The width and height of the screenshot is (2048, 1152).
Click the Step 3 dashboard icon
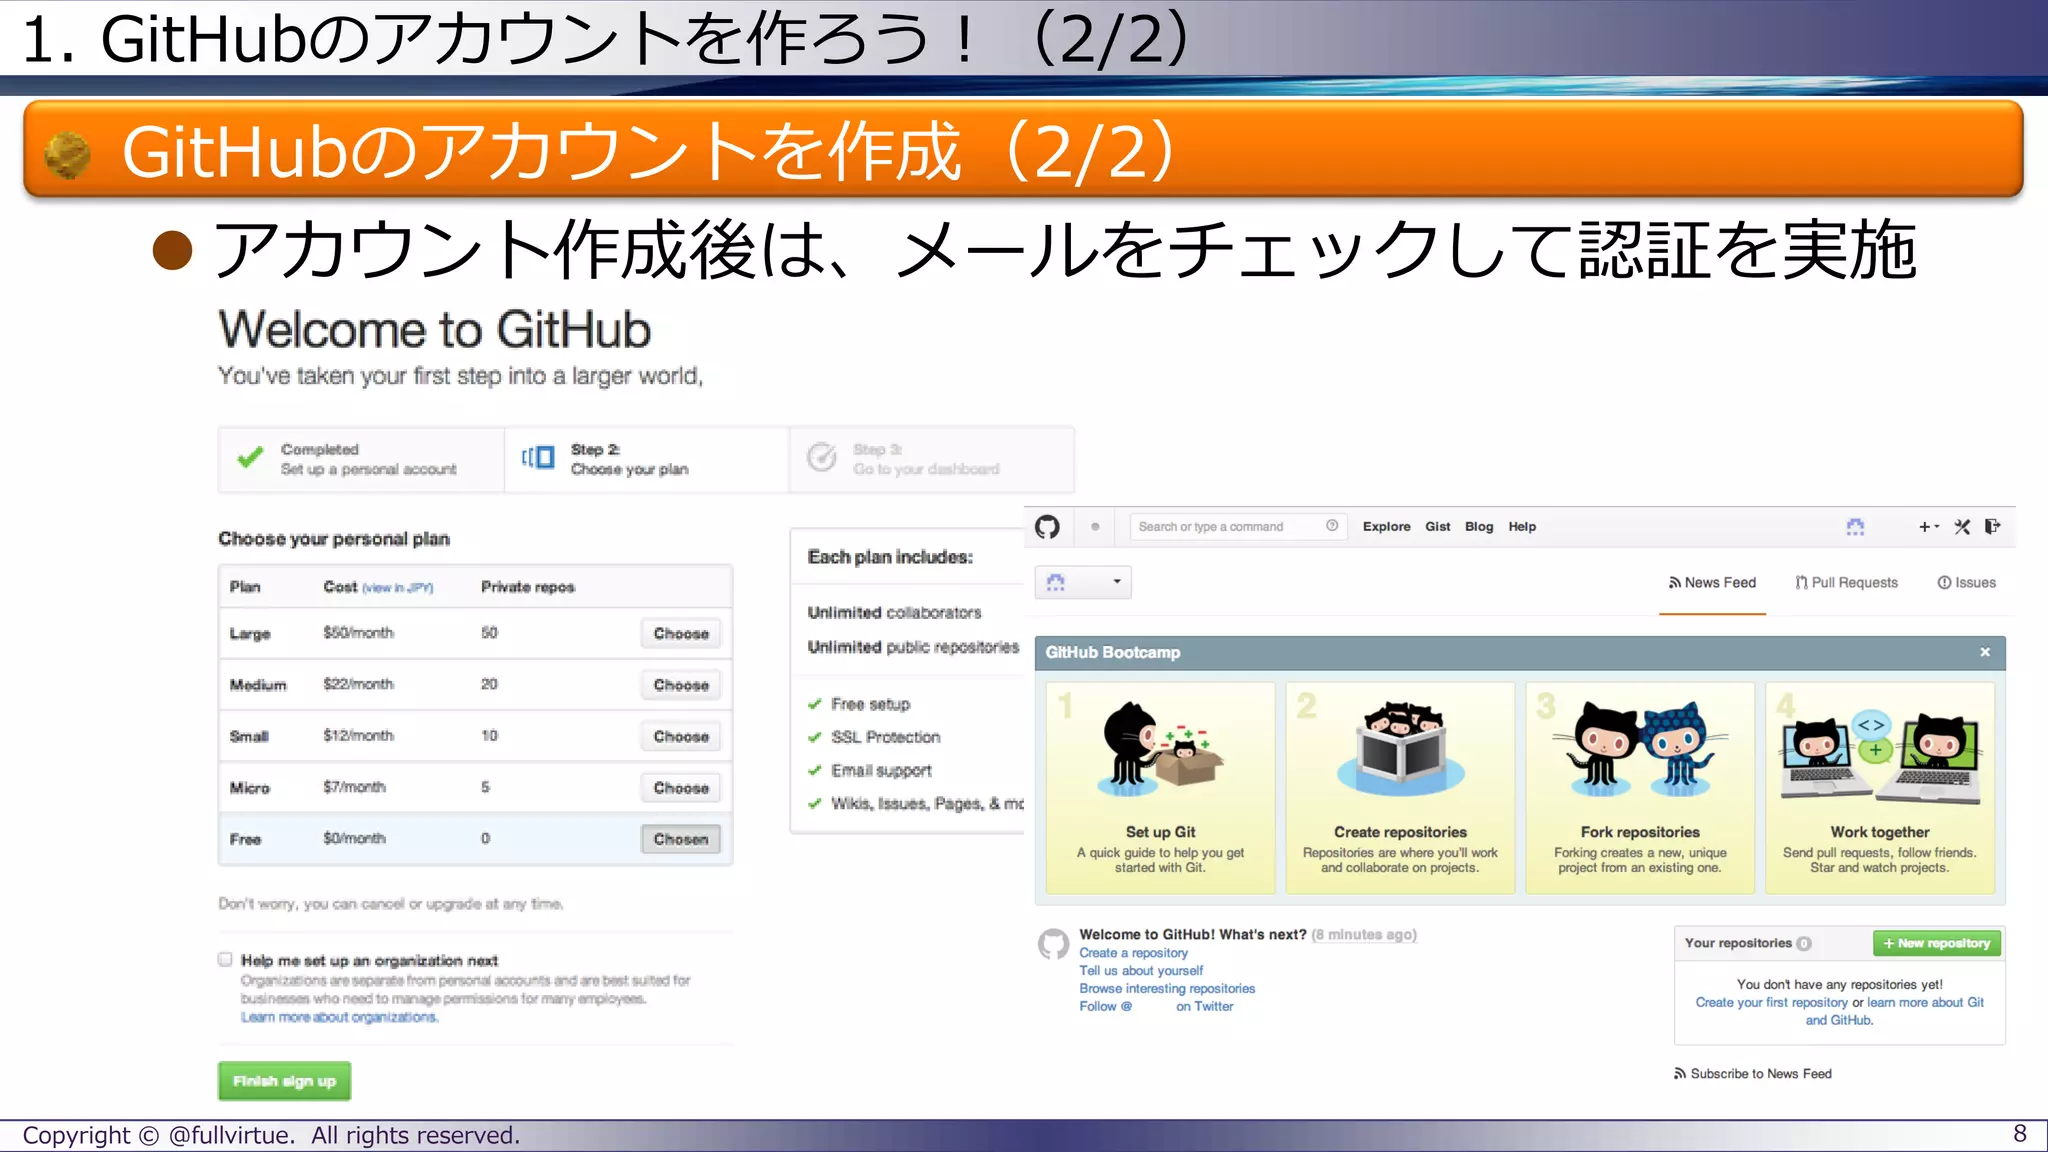822,457
